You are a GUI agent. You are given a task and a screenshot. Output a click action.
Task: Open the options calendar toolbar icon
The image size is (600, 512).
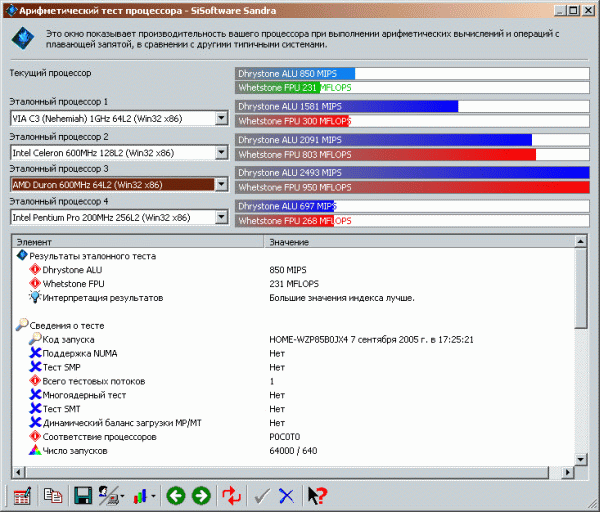point(22,496)
